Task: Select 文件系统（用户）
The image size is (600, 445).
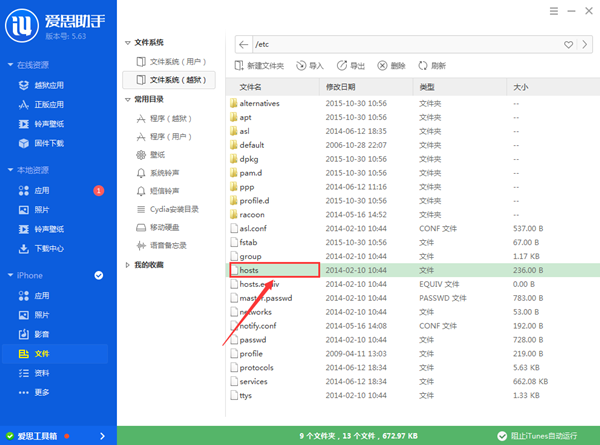Action: [171, 62]
